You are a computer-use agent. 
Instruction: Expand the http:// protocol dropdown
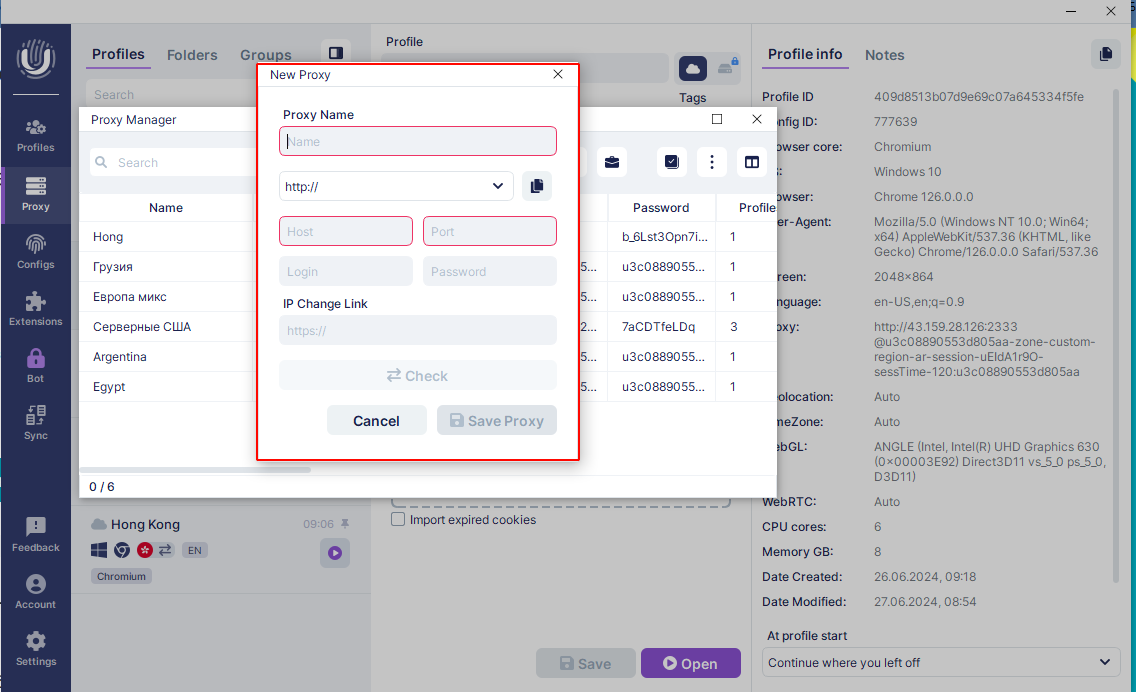pos(396,186)
